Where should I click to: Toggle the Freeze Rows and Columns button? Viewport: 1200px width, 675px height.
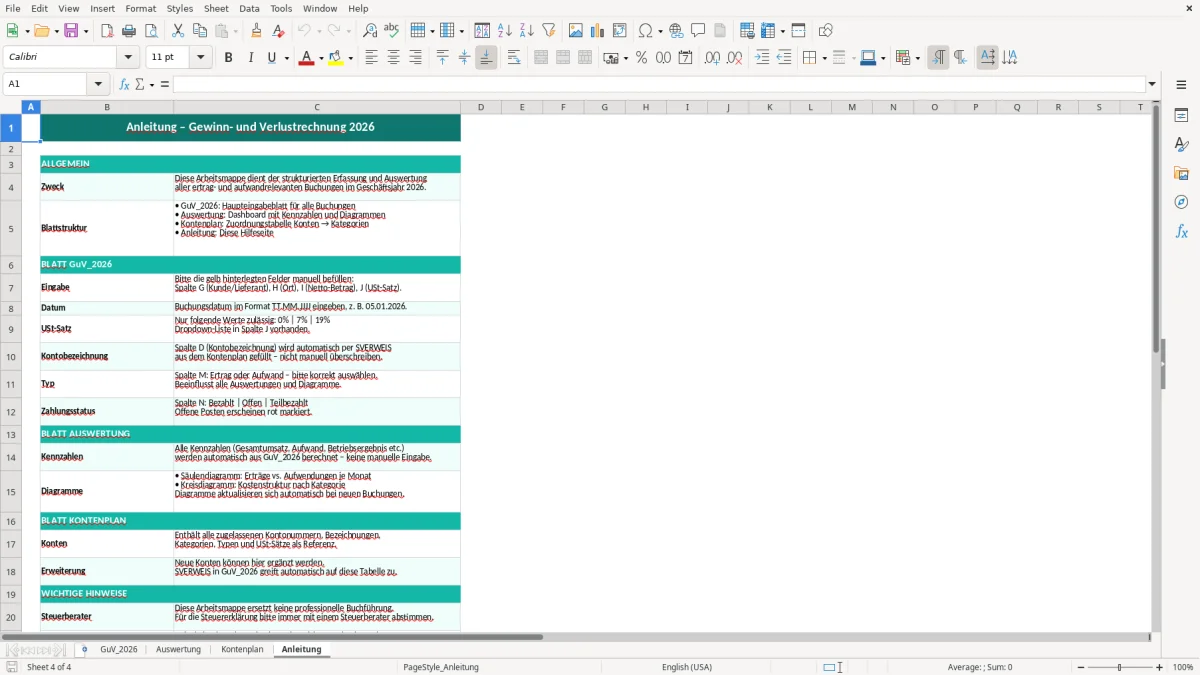(x=798, y=31)
